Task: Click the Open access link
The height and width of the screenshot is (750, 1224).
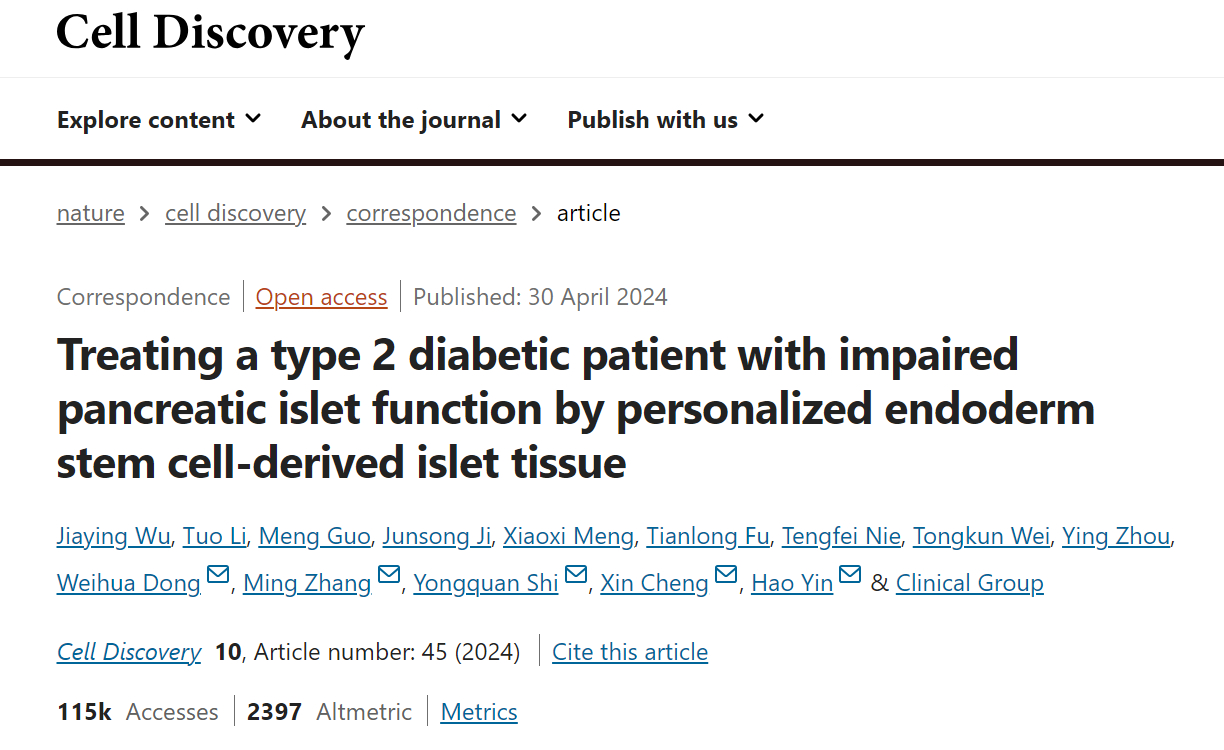Action: (x=321, y=297)
